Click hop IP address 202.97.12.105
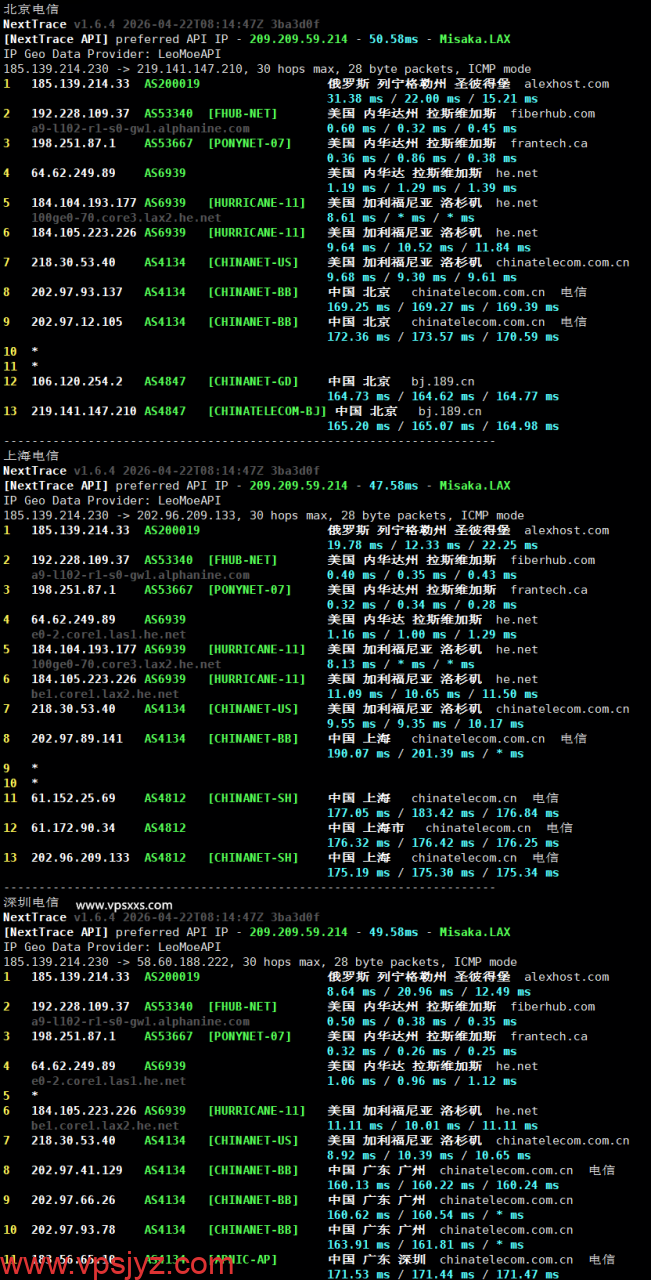Image resolution: width=651 pixels, height=1280 pixels. tap(77, 323)
